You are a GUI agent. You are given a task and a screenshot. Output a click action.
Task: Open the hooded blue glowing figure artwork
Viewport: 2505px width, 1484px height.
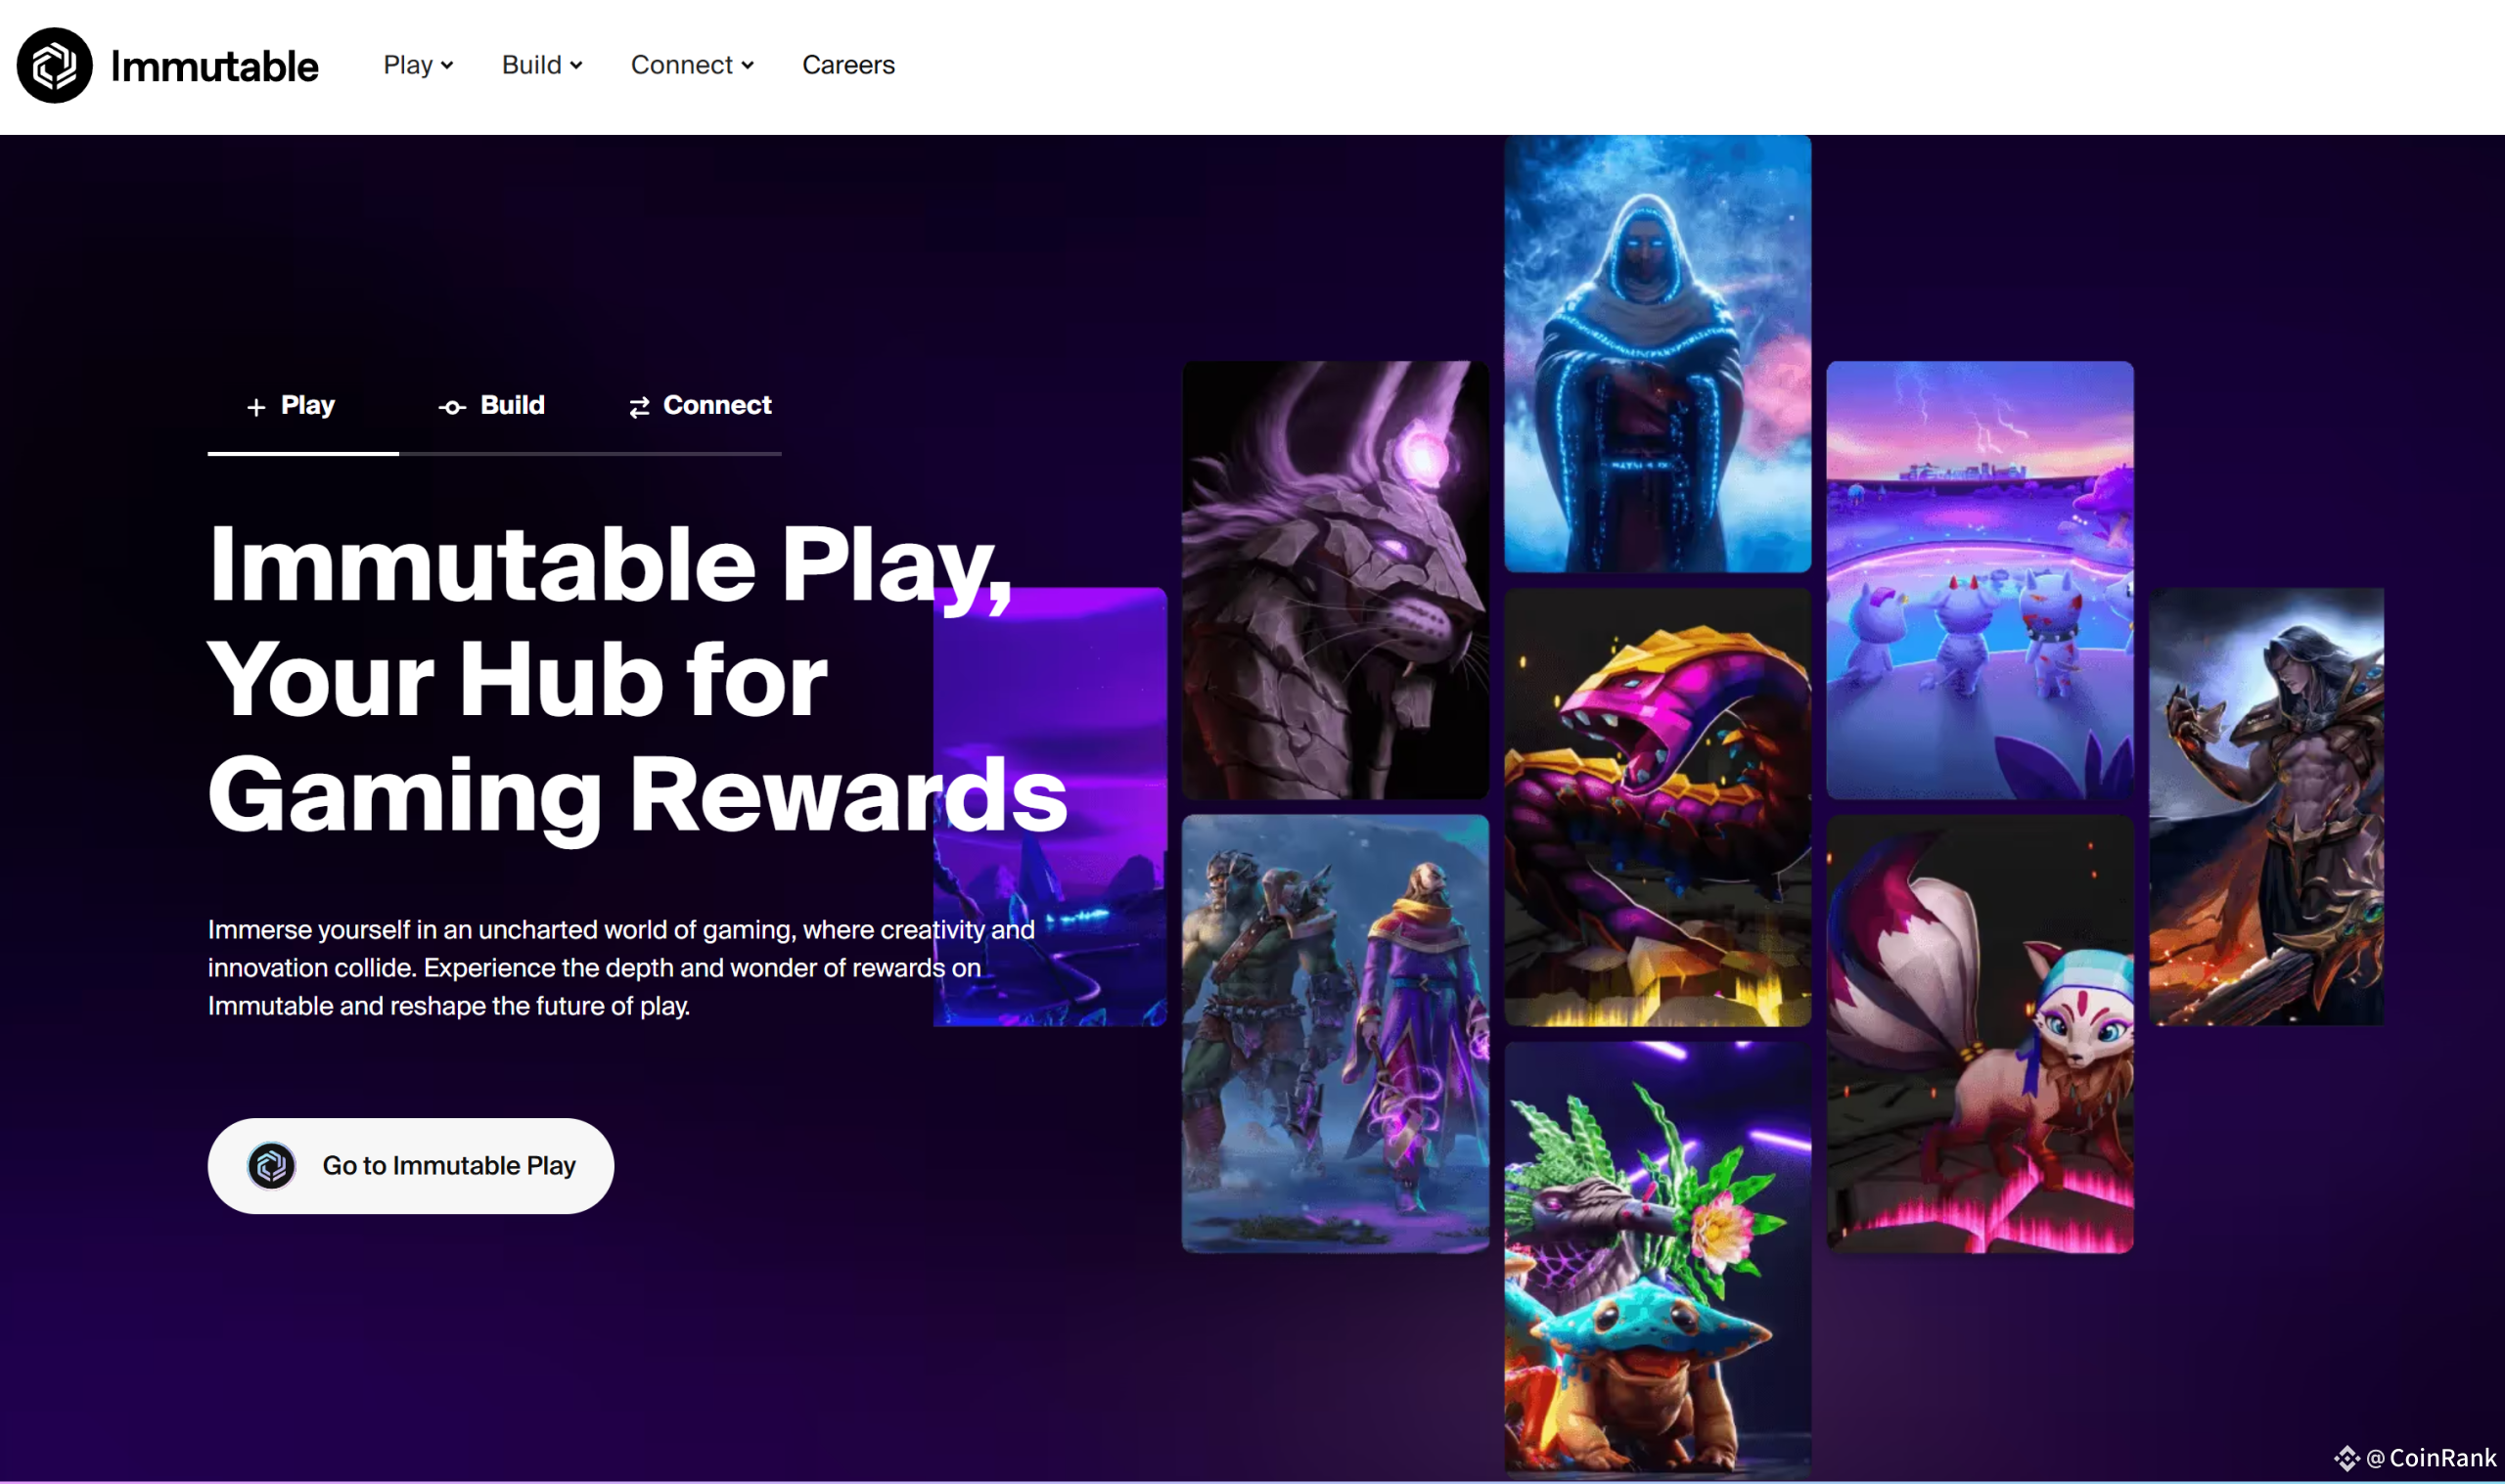click(x=1658, y=354)
